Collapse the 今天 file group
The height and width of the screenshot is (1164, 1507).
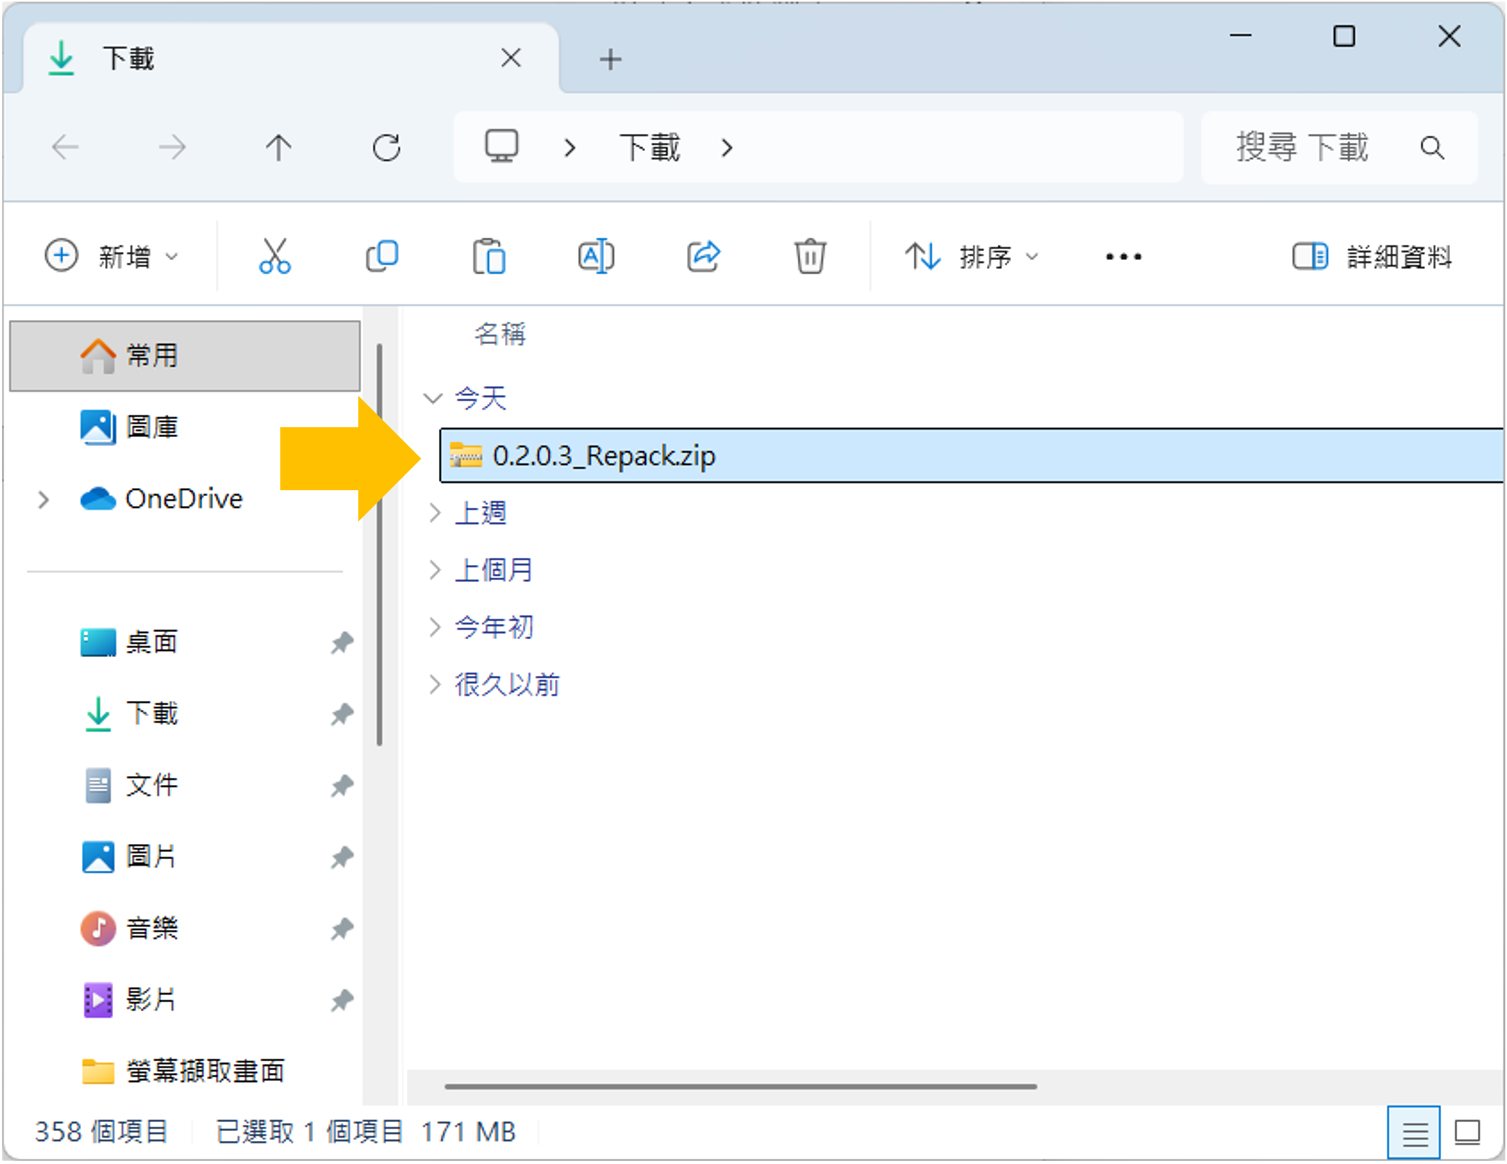[x=433, y=398]
